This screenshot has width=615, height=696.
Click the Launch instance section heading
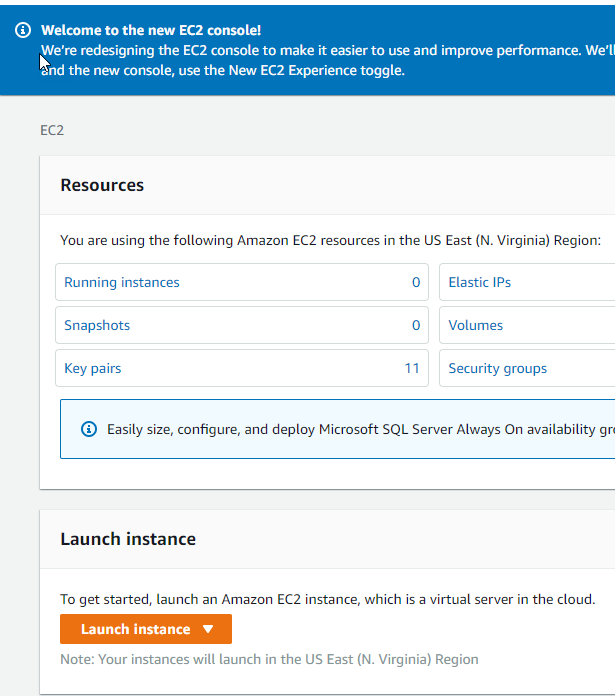128,539
